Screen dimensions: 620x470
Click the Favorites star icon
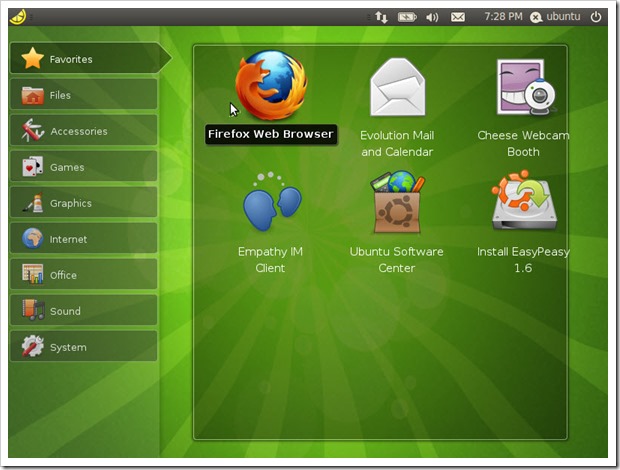pyautogui.click(x=32, y=59)
